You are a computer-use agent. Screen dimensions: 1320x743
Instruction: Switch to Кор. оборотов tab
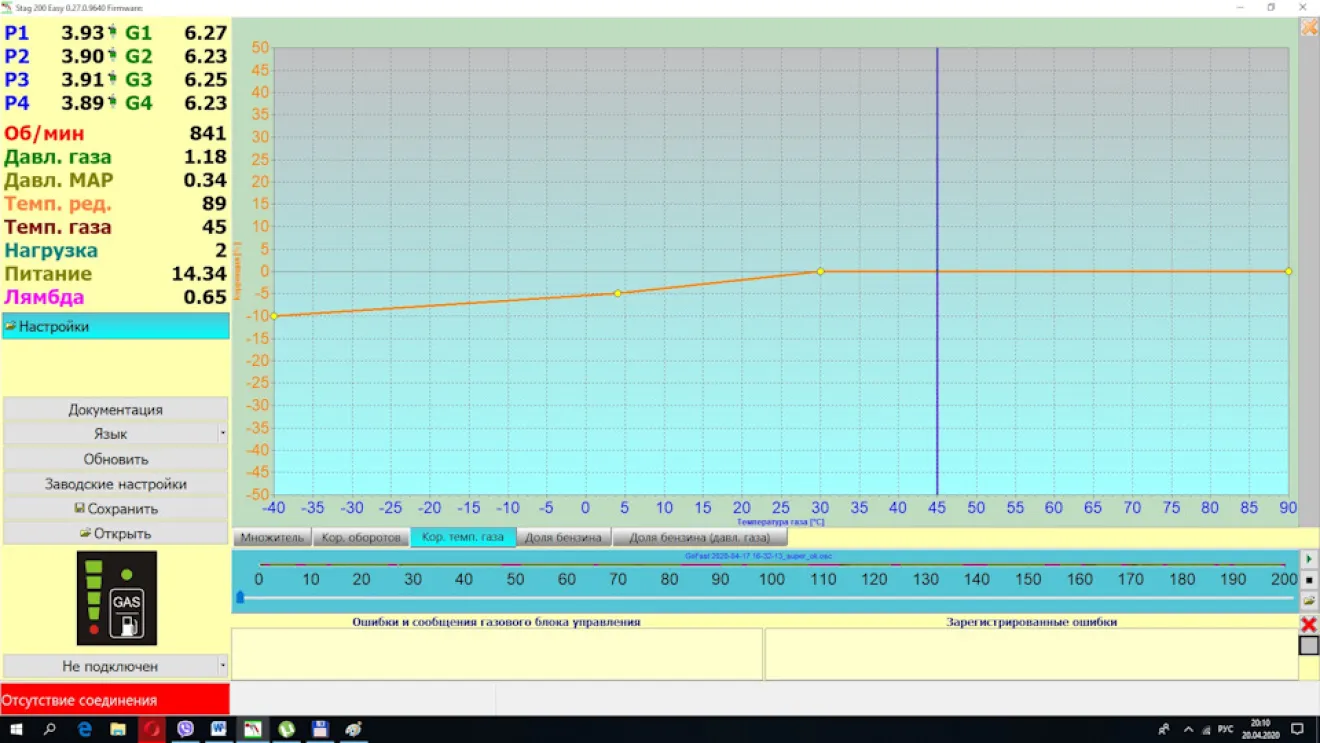click(x=361, y=537)
